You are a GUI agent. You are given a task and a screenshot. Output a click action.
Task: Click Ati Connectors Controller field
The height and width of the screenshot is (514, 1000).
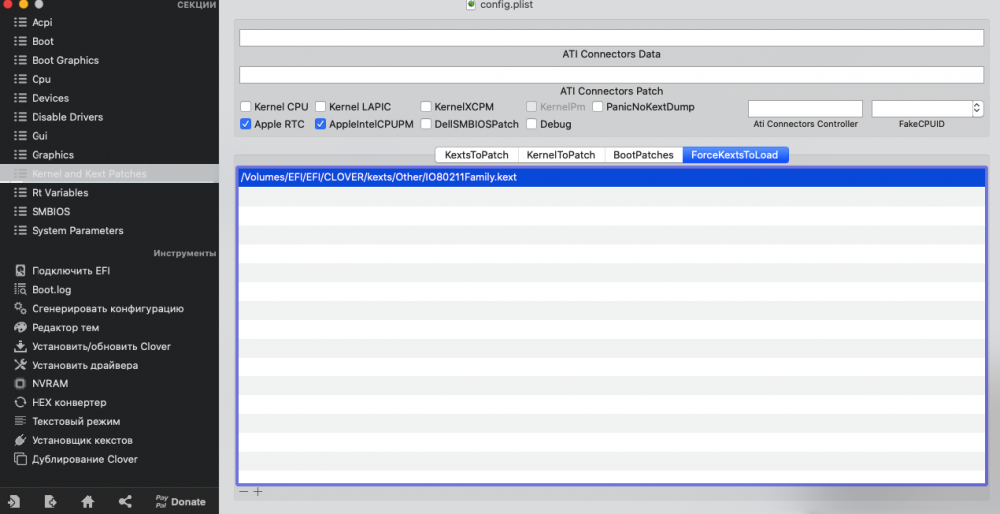[x=805, y=108]
